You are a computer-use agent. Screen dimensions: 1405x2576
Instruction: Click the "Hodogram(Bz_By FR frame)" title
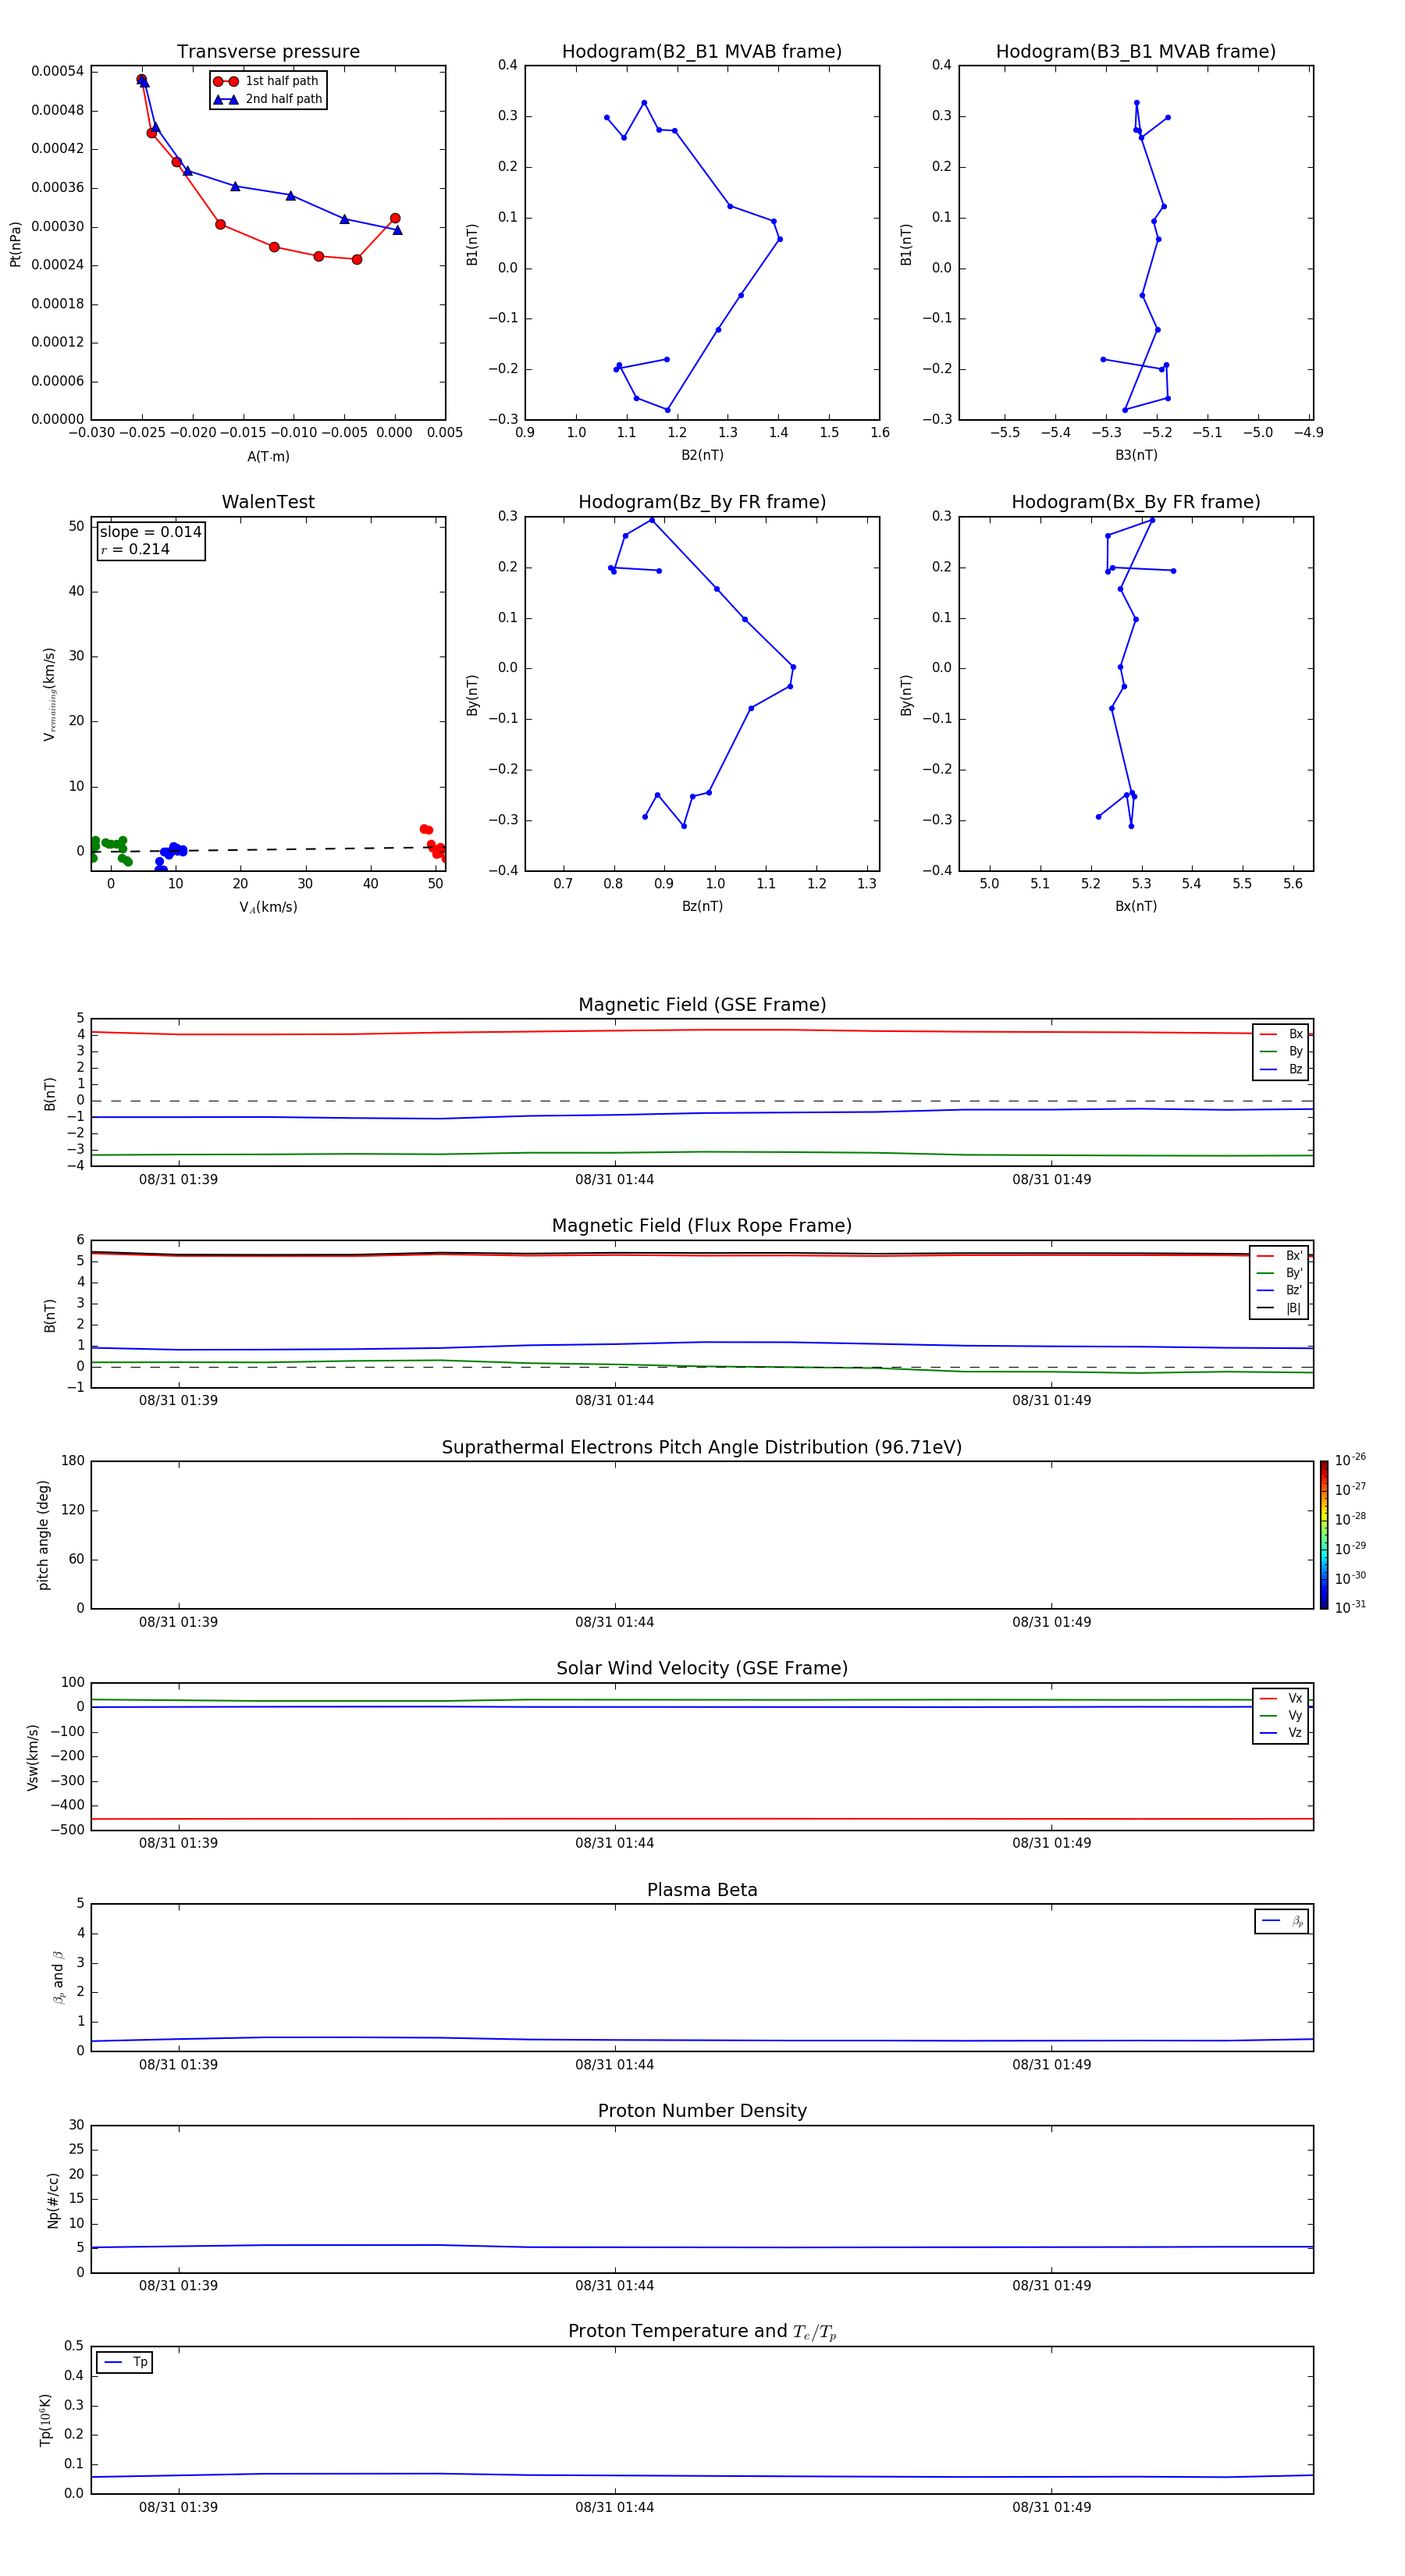(x=702, y=502)
